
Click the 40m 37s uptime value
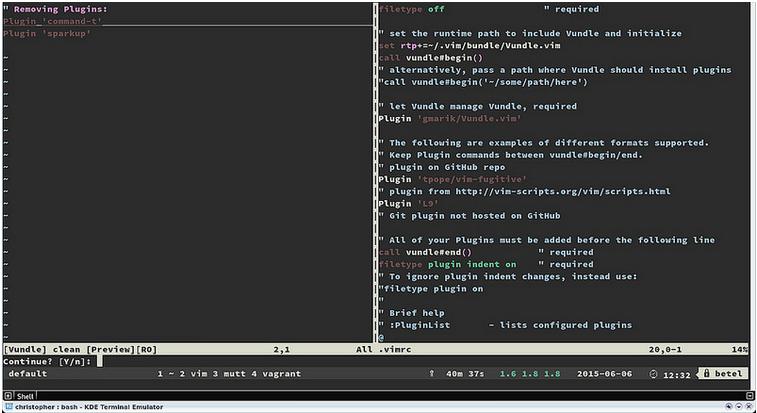point(465,373)
